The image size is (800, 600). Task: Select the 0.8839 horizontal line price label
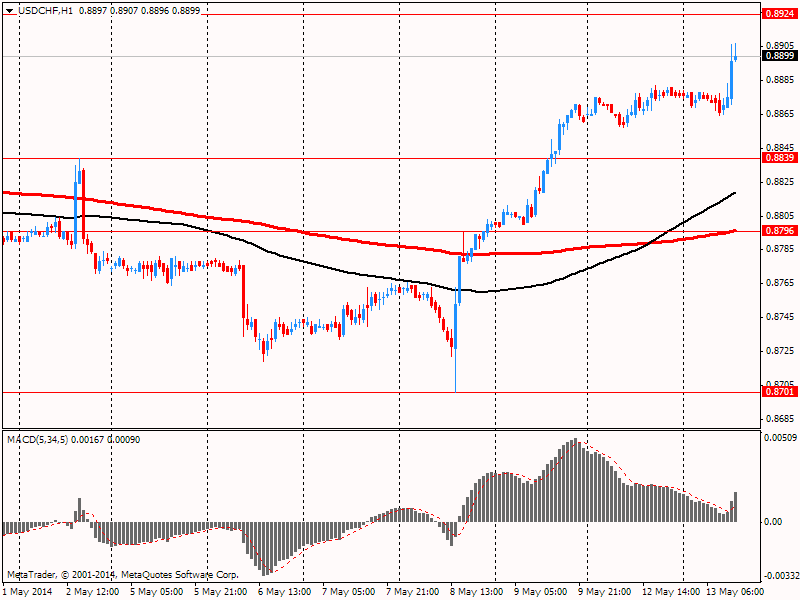[780, 158]
